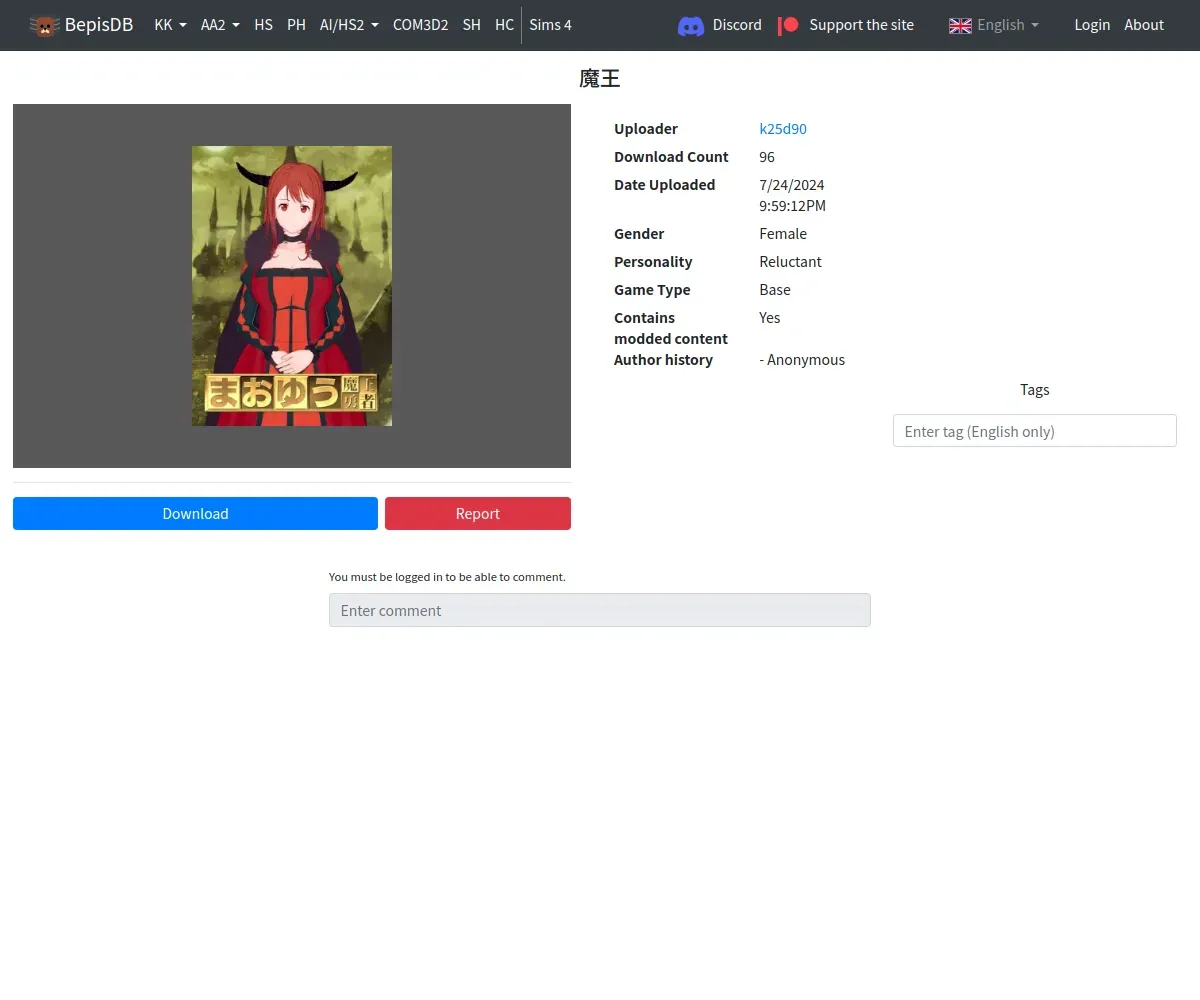Open the About page

[x=1144, y=25]
